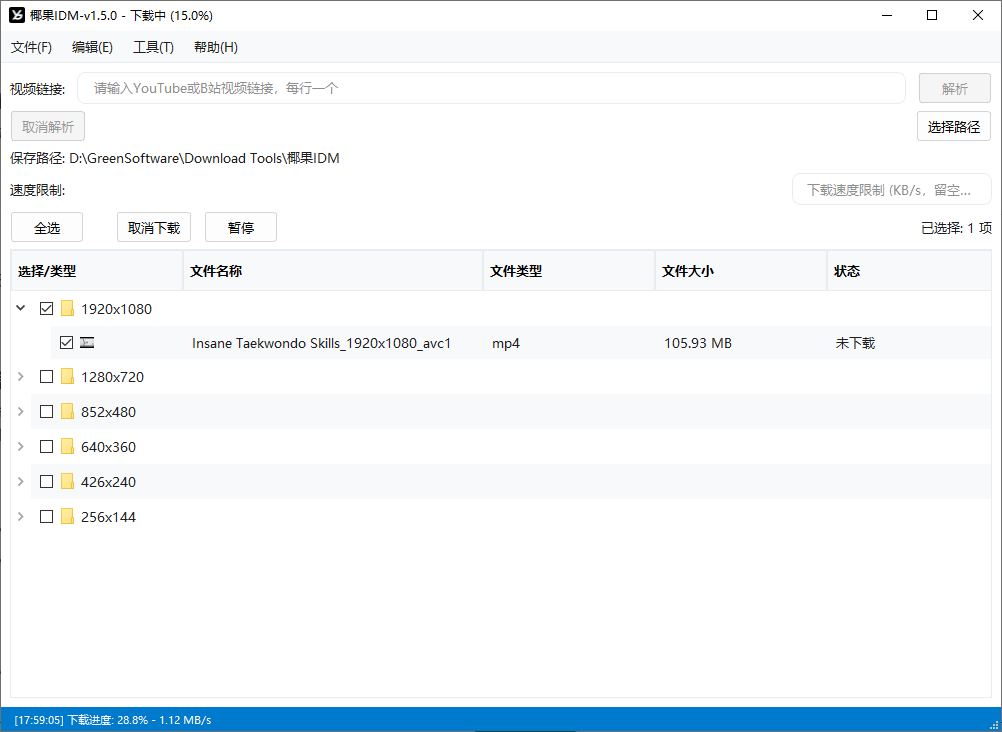Expand the 256x144 resolution group
1002x732 pixels.
[x=21, y=517]
